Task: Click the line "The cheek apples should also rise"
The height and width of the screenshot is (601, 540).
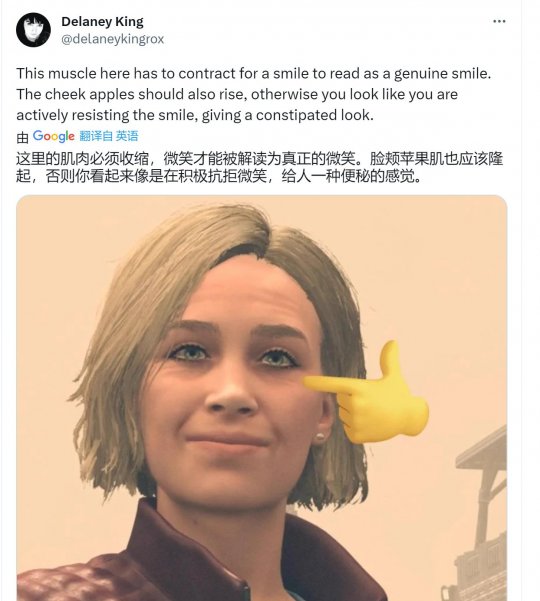Action: point(237,94)
